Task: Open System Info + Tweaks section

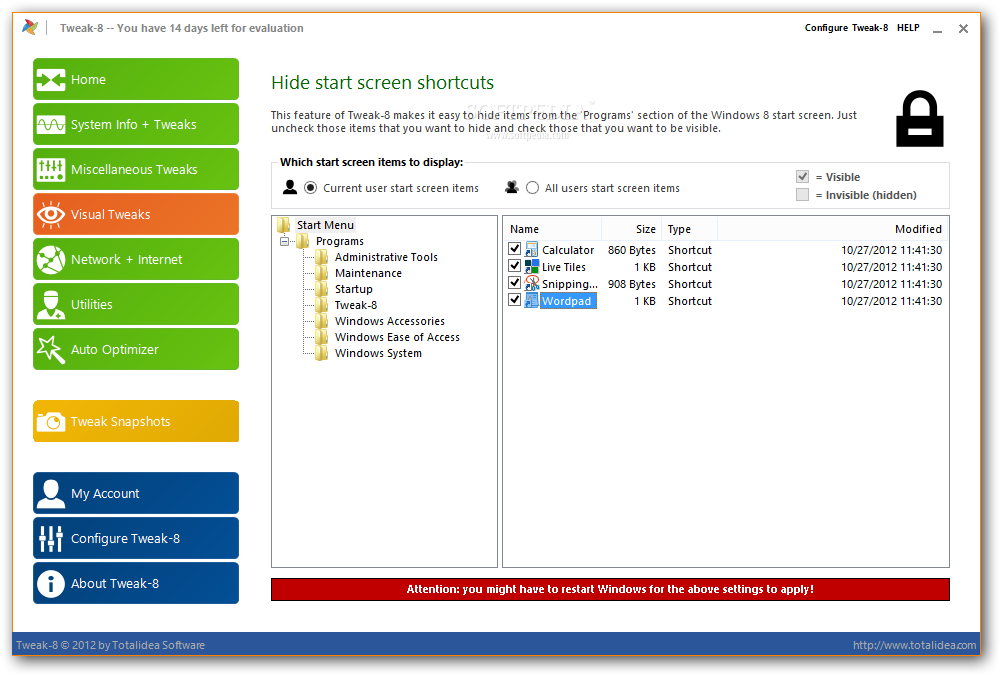Action: coord(136,124)
